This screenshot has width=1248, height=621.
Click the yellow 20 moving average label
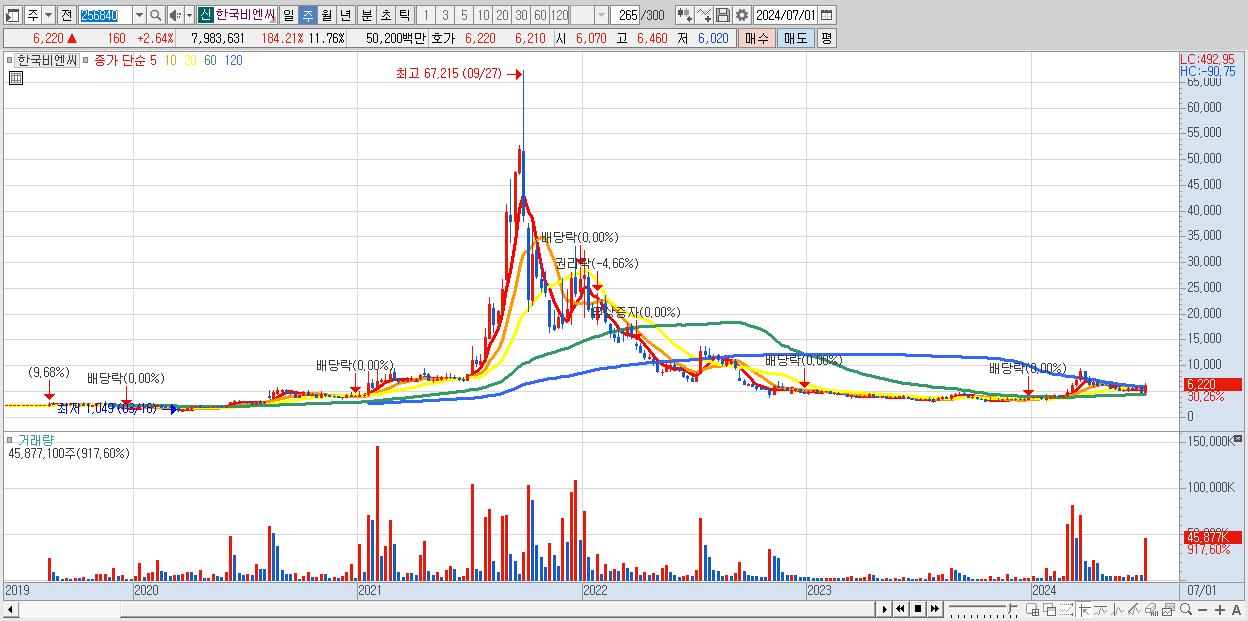pos(190,61)
